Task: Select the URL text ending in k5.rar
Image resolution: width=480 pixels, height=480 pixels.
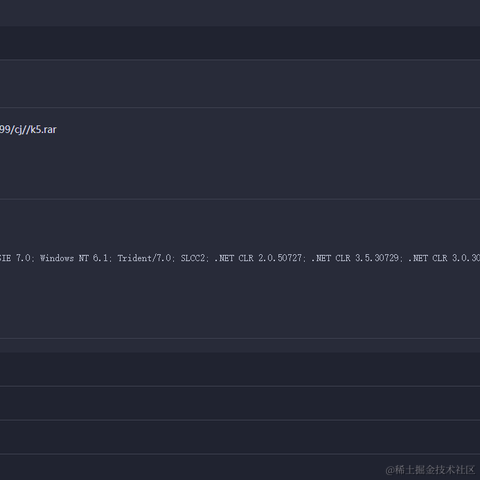Action: [28, 129]
